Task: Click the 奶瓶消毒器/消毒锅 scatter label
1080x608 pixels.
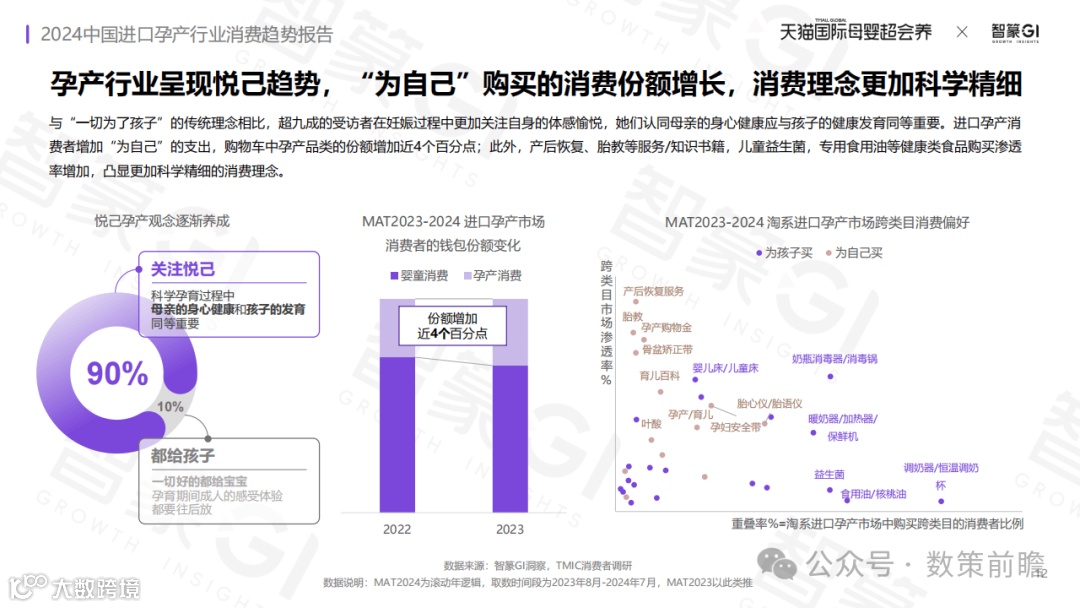Action: (x=834, y=359)
